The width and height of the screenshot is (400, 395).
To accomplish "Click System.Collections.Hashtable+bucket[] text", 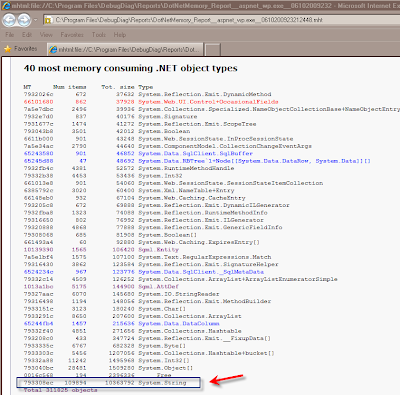I will [x=206, y=353].
